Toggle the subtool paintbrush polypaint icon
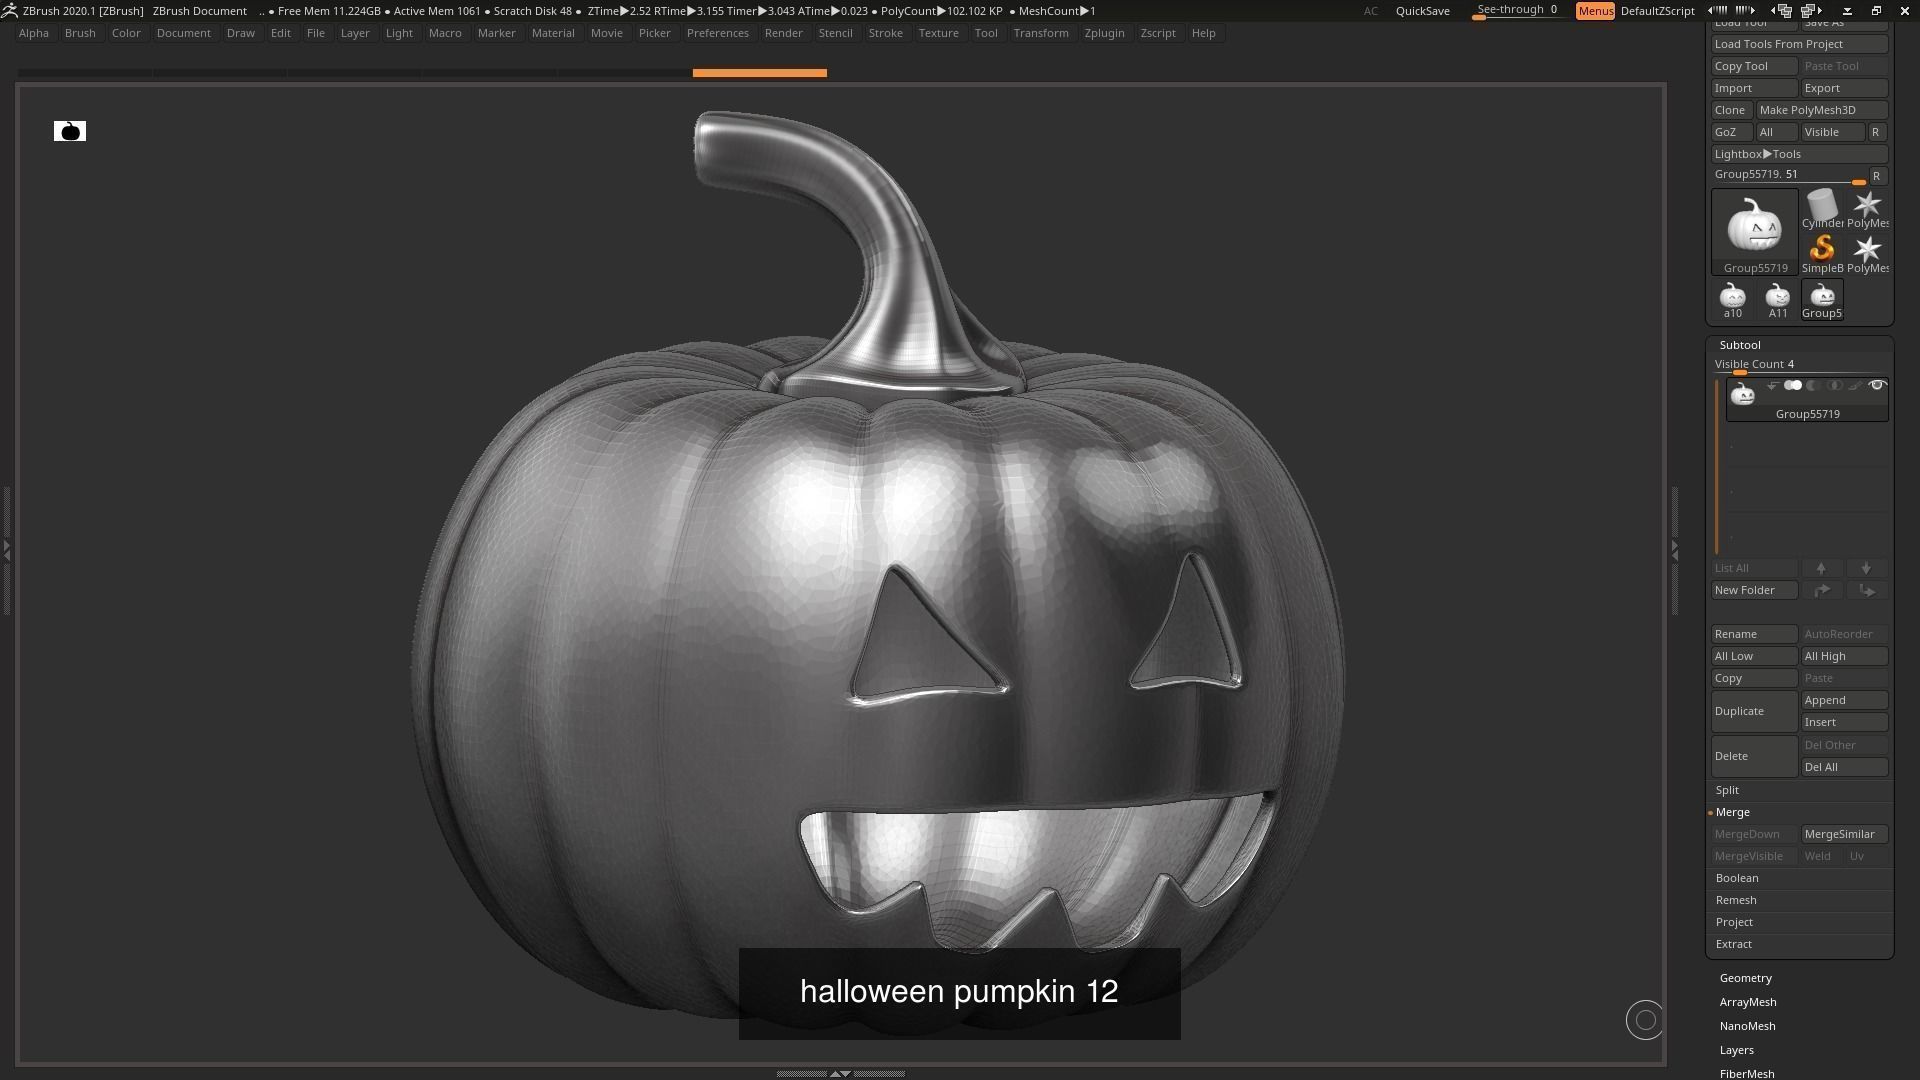Screen dimensions: 1920x1080 point(1855,386)
